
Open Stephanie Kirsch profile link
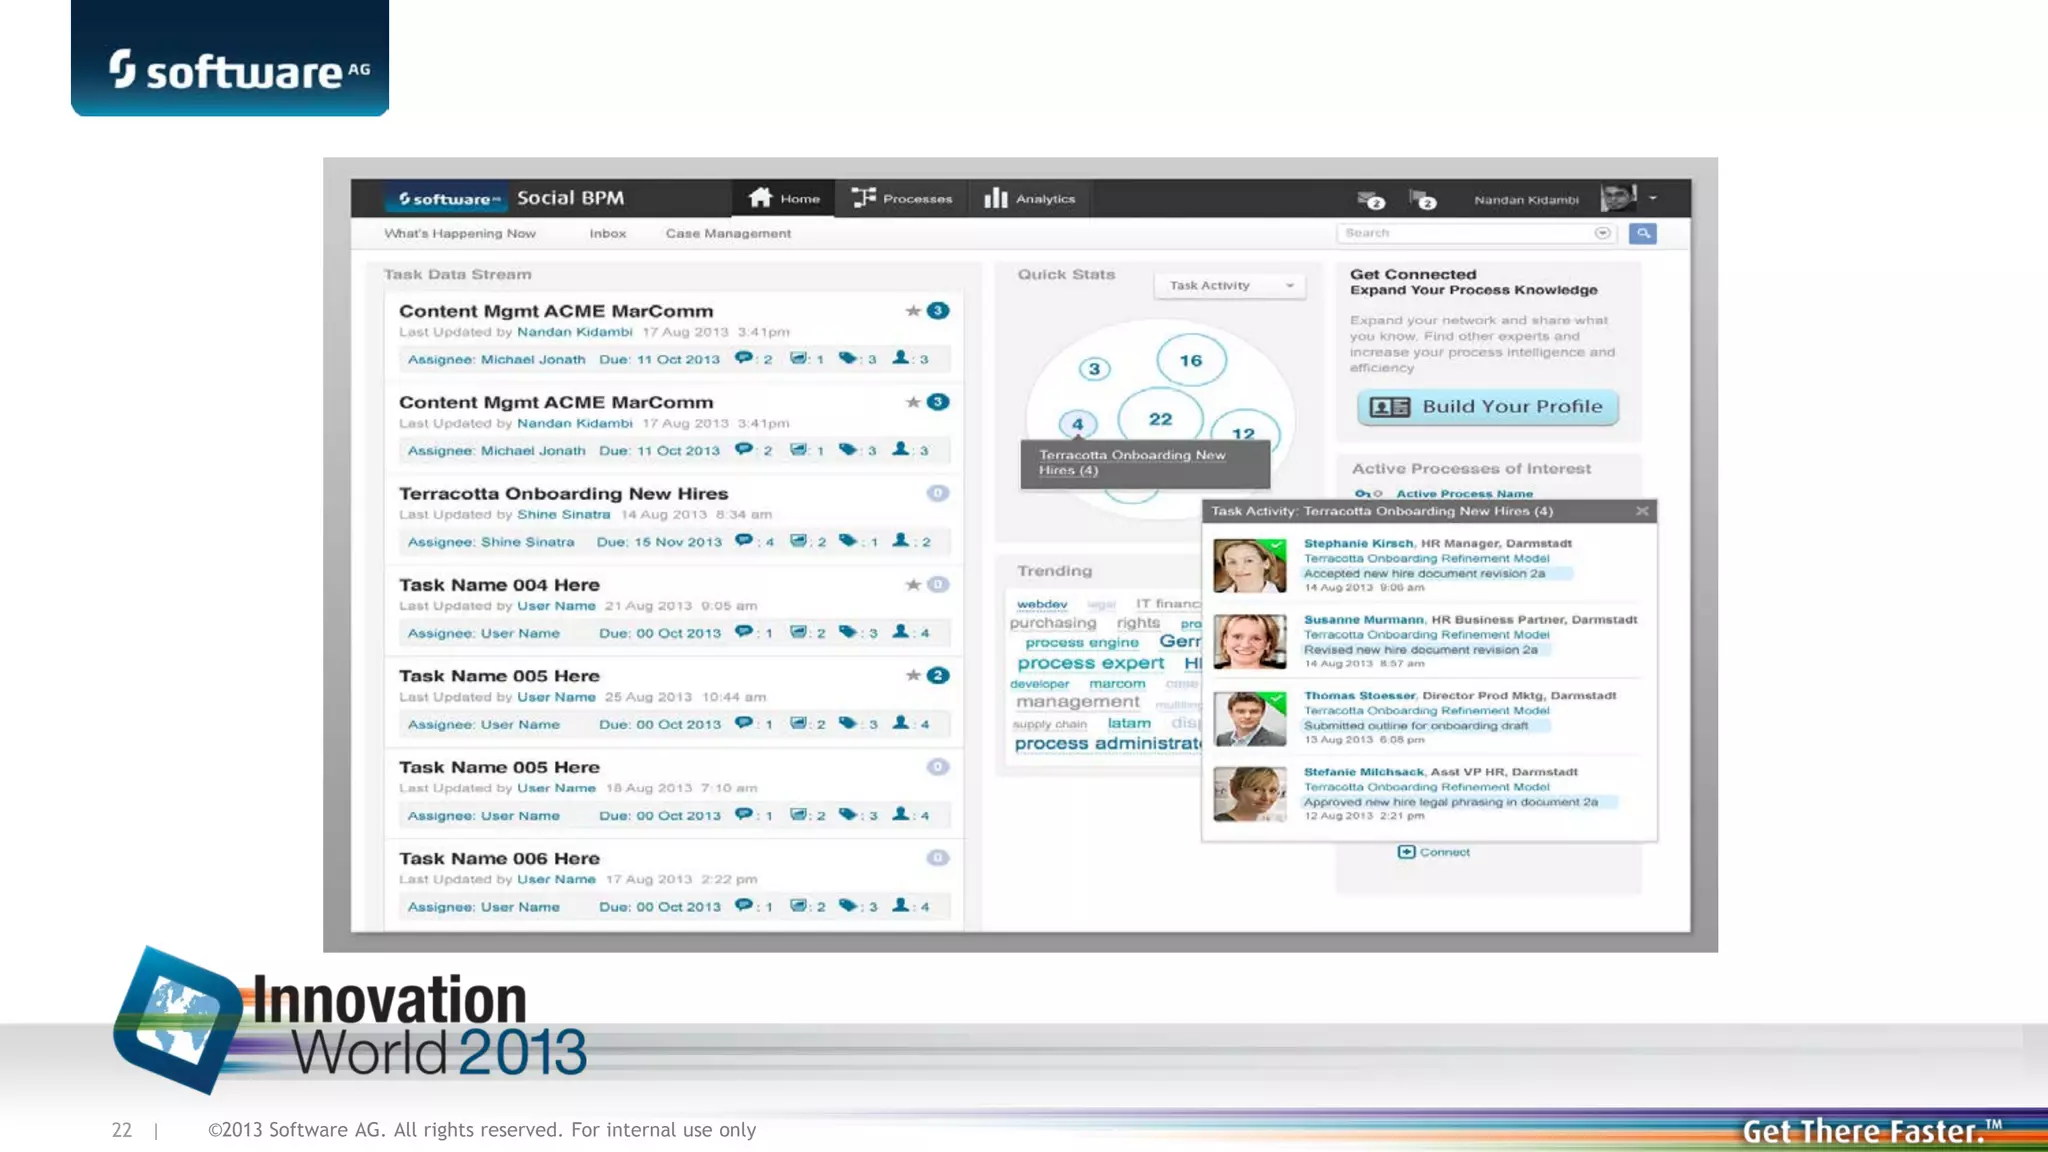(x=1357, y=543)
